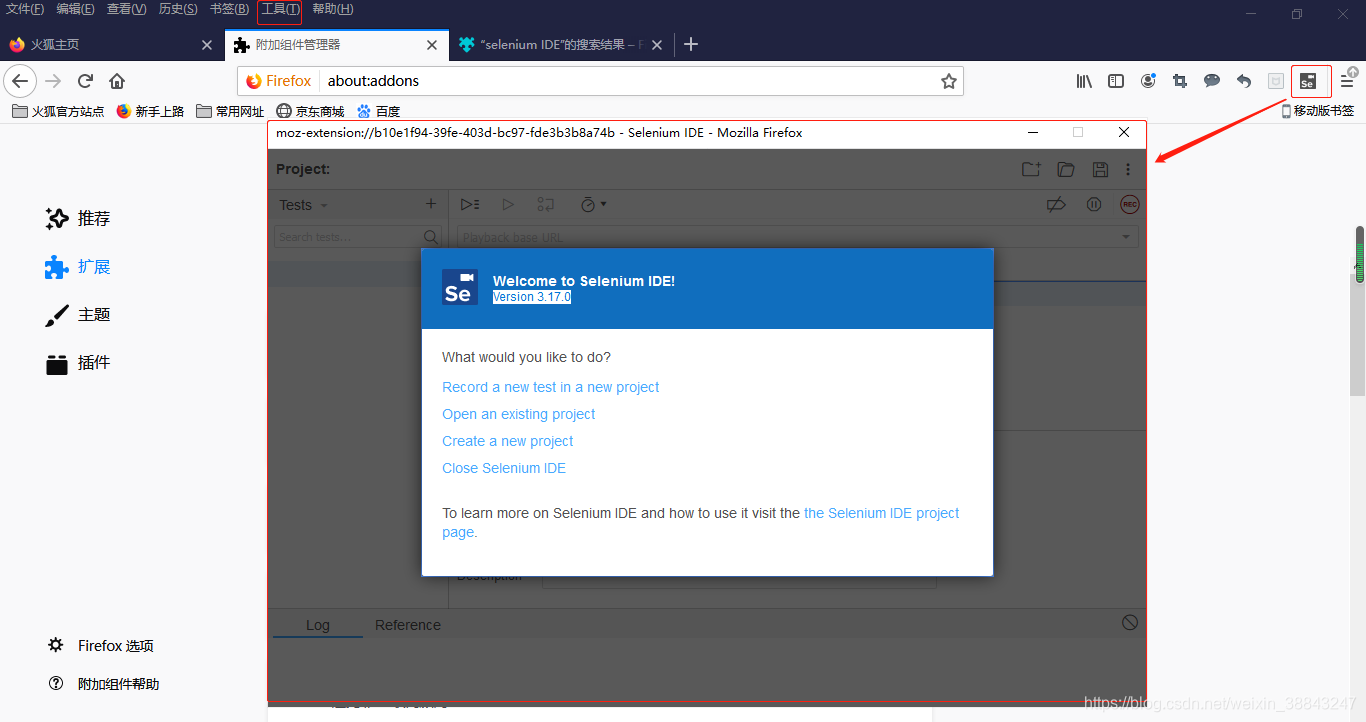Viewport: 1366px width, 722px height.
Task: Open test execution speed dropdown
Action: click(x=594, y=204)
